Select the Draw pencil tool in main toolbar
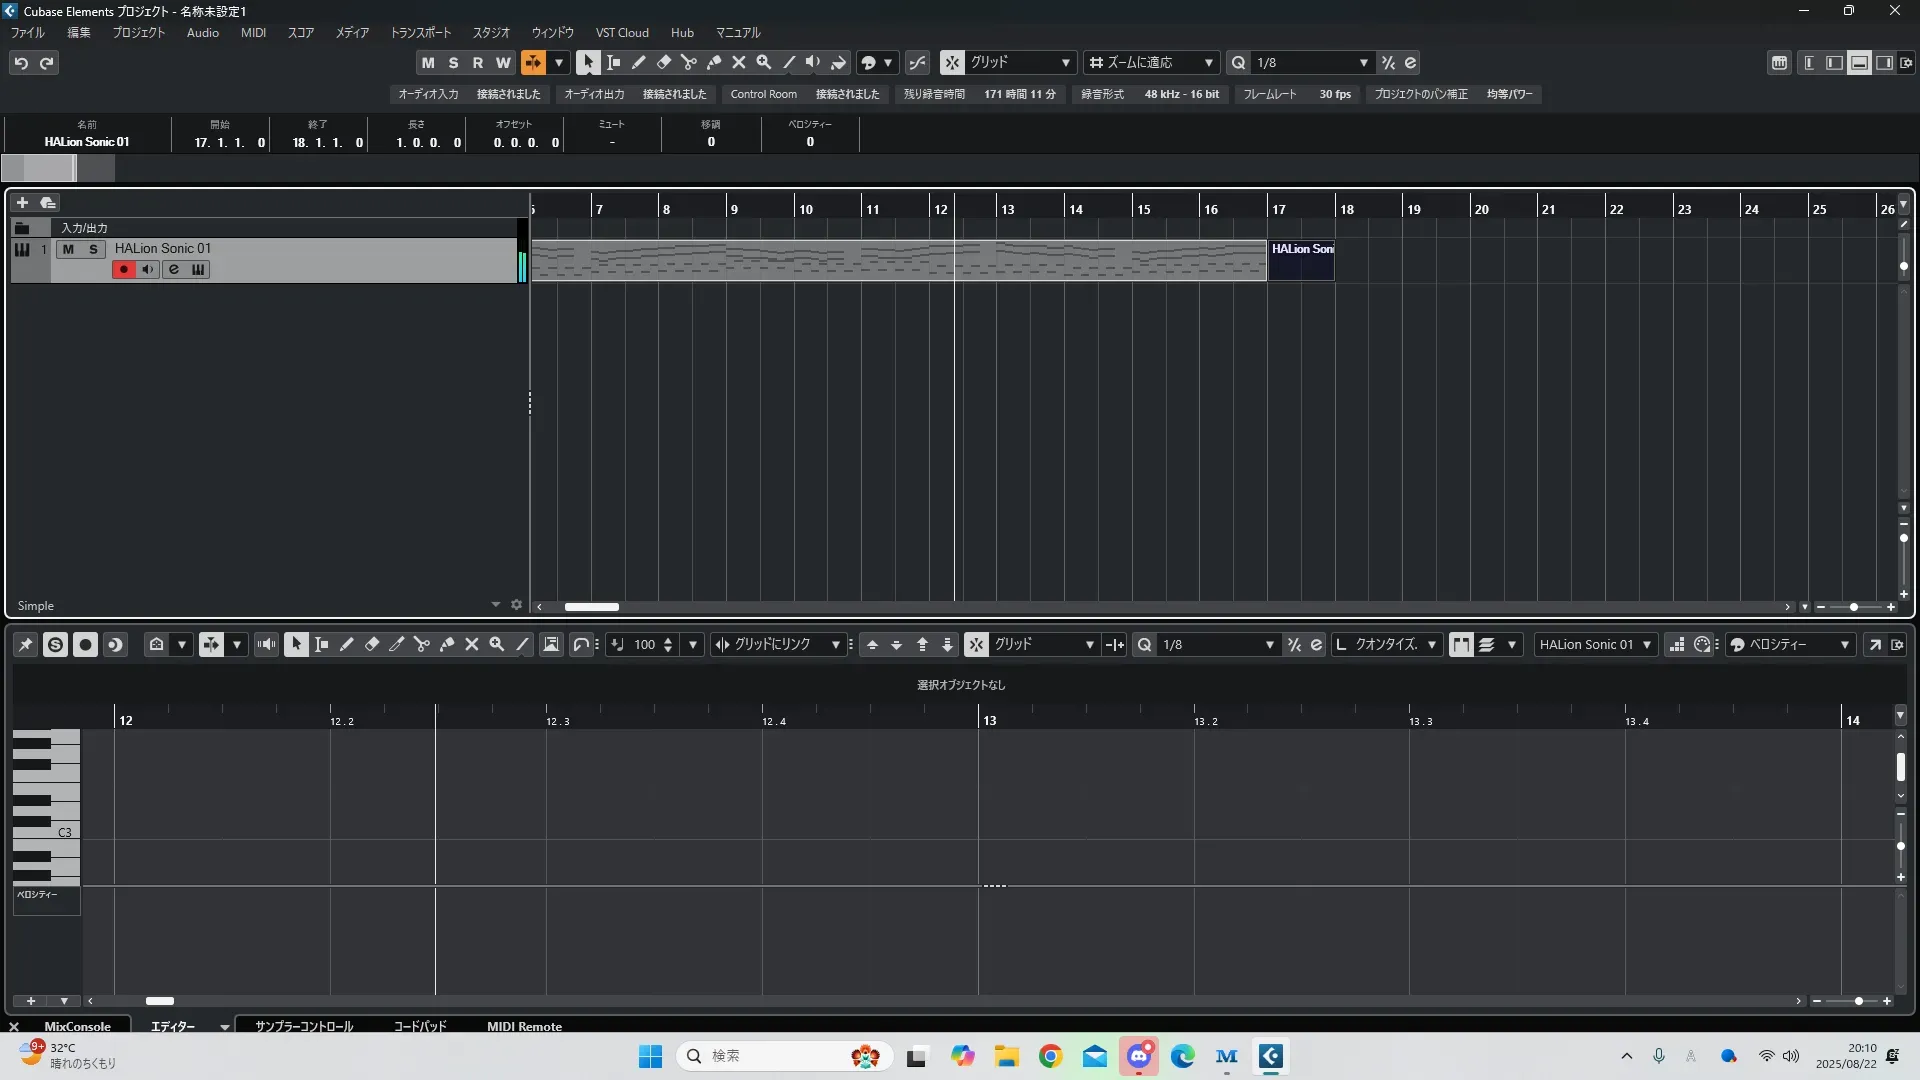 click(639, 63)
